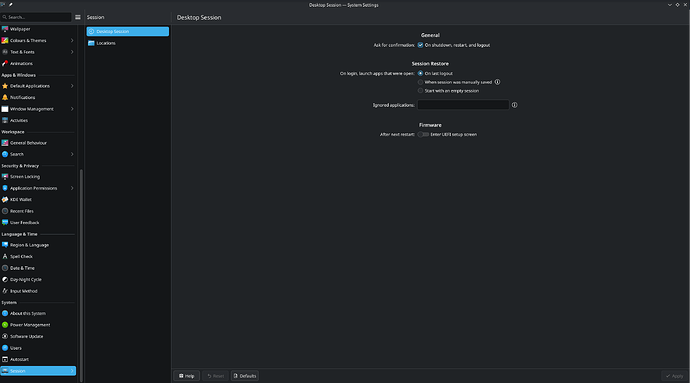Expand Default Applications chevron

click(72, 86)
